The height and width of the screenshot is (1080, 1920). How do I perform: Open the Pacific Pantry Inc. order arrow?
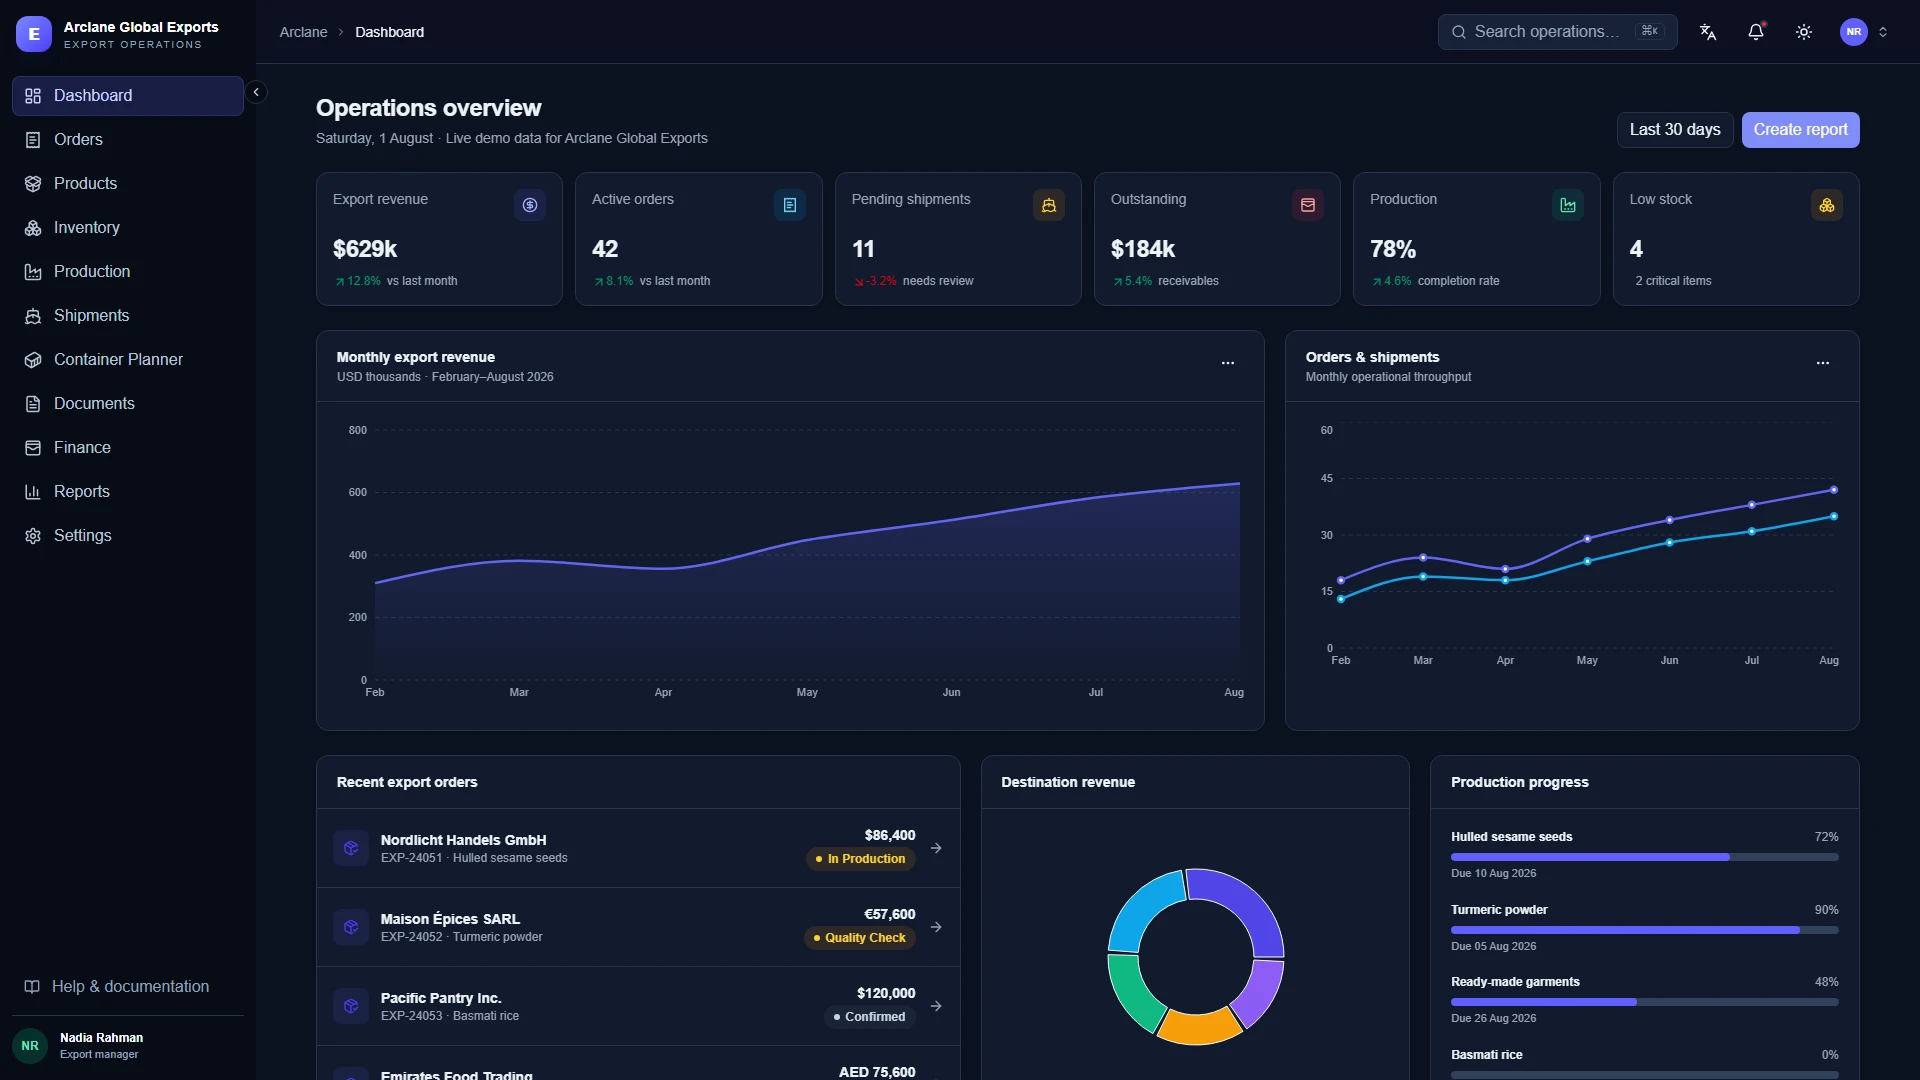[x=936, y=1006]
